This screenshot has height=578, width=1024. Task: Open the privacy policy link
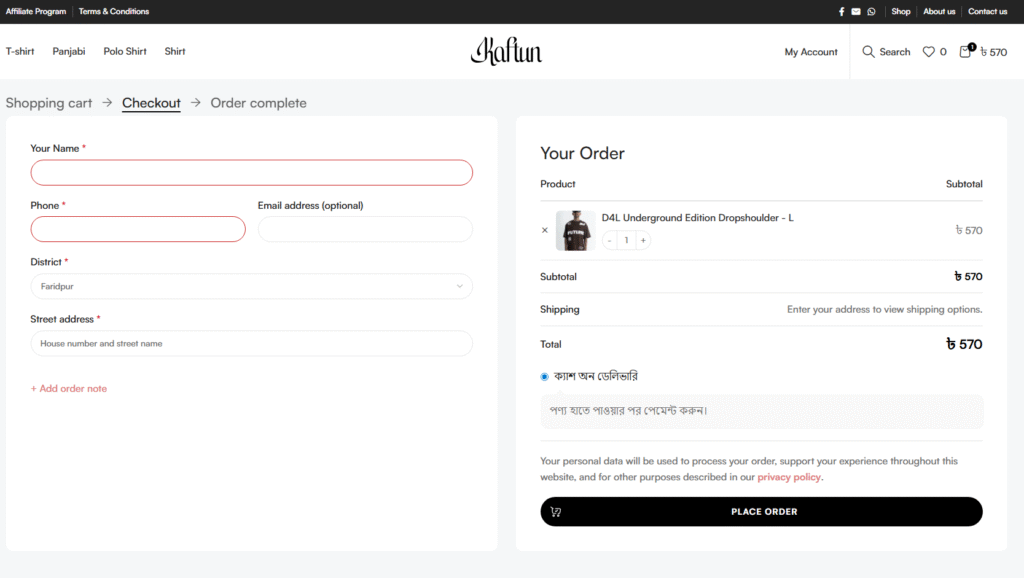(x=789, y=477)
